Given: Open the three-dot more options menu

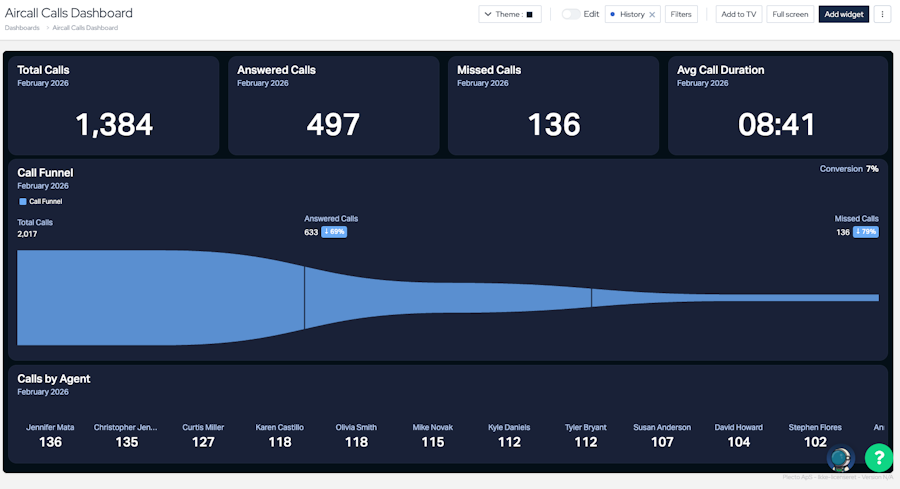Looking at the screenshot, I should coord(882,14).
